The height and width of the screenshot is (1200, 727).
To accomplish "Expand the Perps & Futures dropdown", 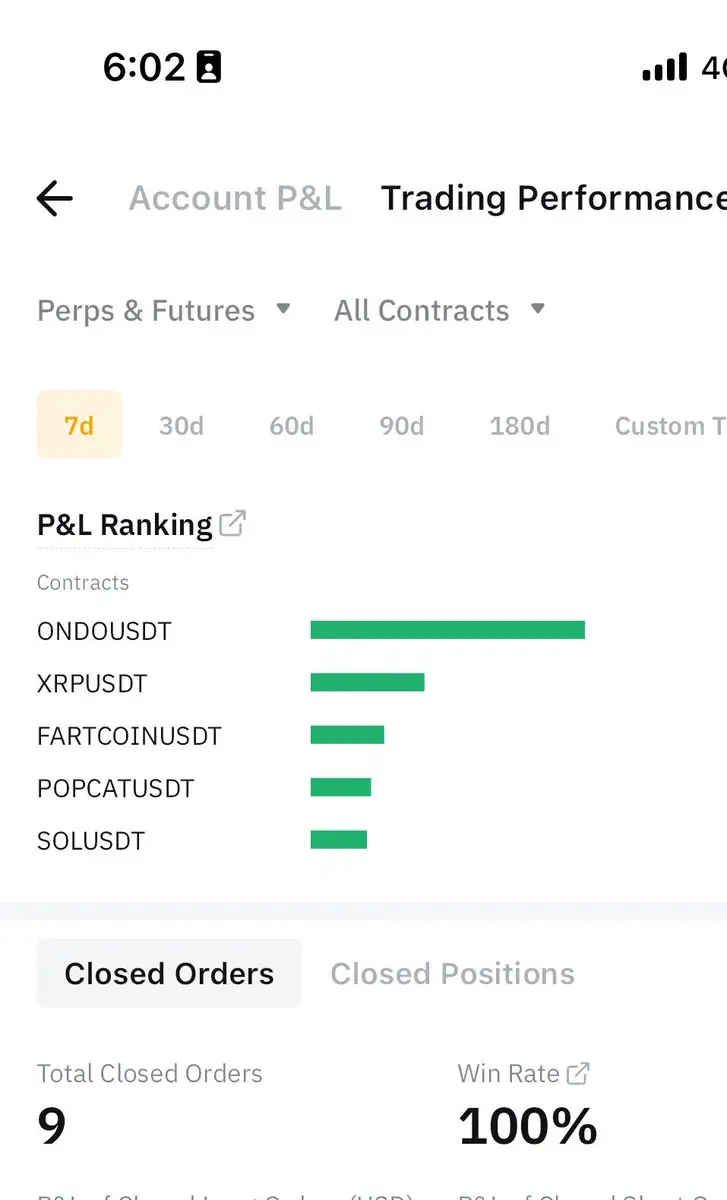I will pos(164,310).
